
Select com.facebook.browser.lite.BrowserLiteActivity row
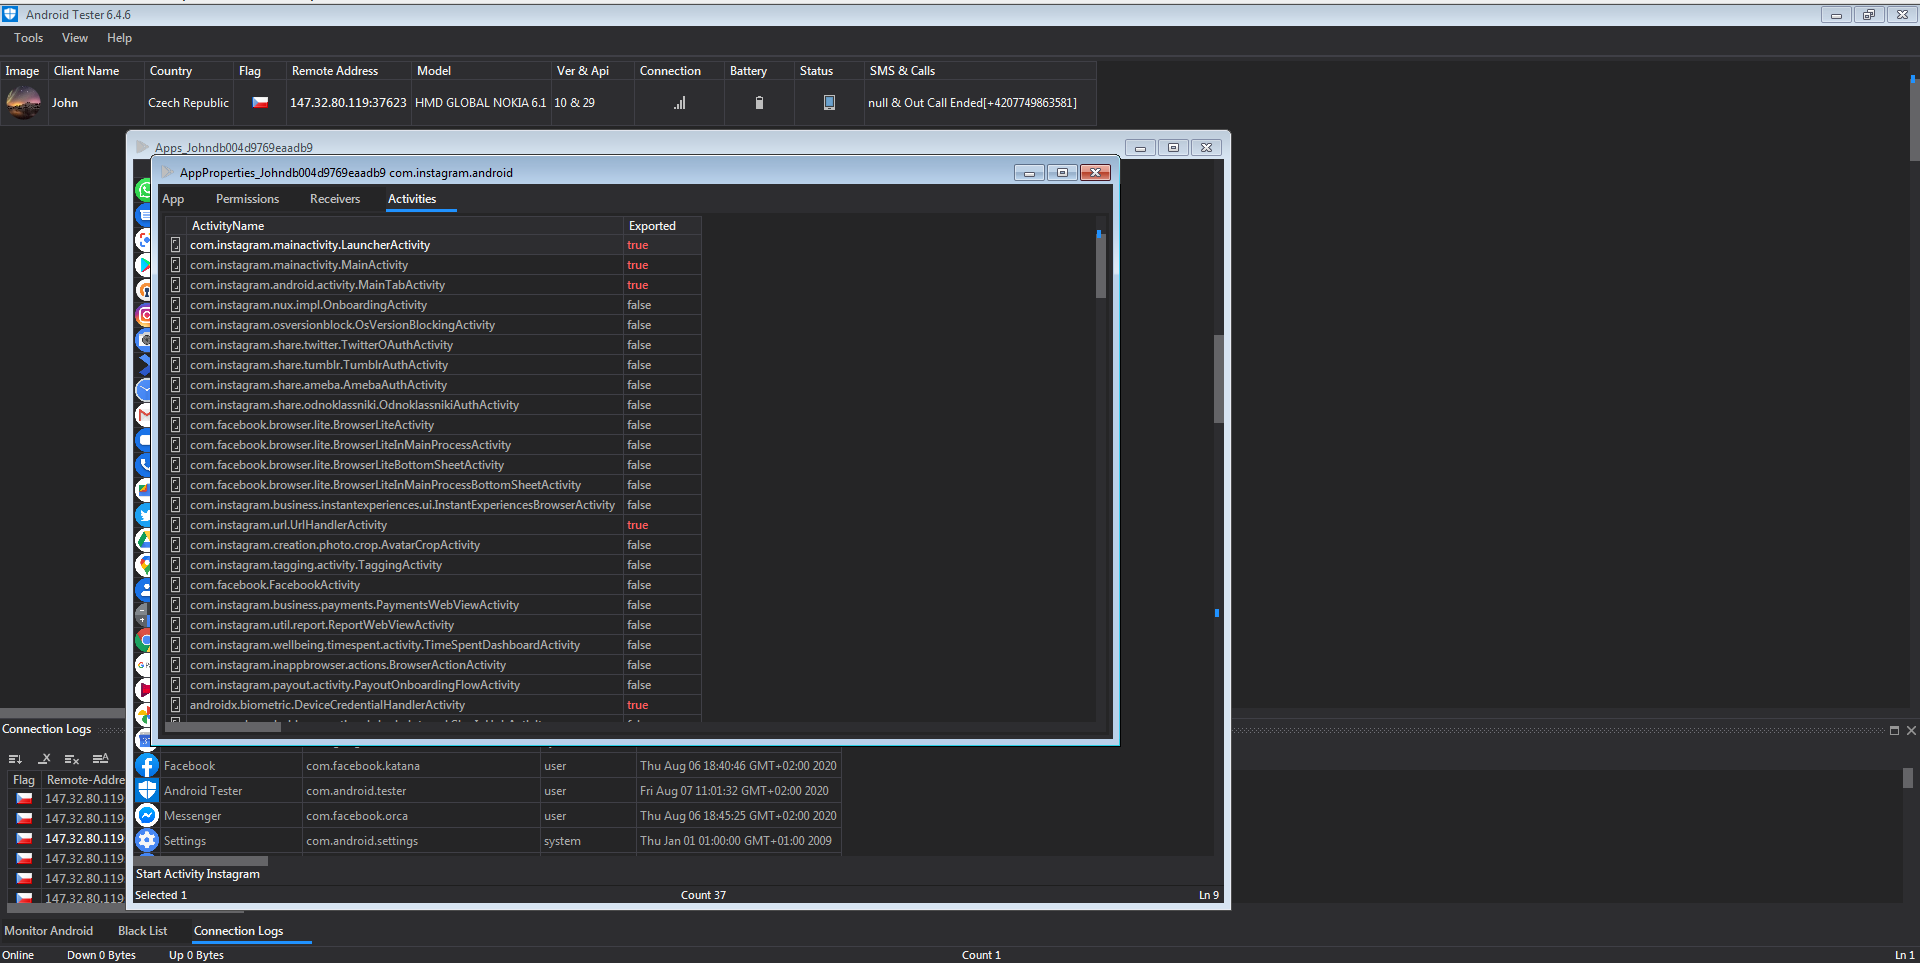tap(432, 425)
